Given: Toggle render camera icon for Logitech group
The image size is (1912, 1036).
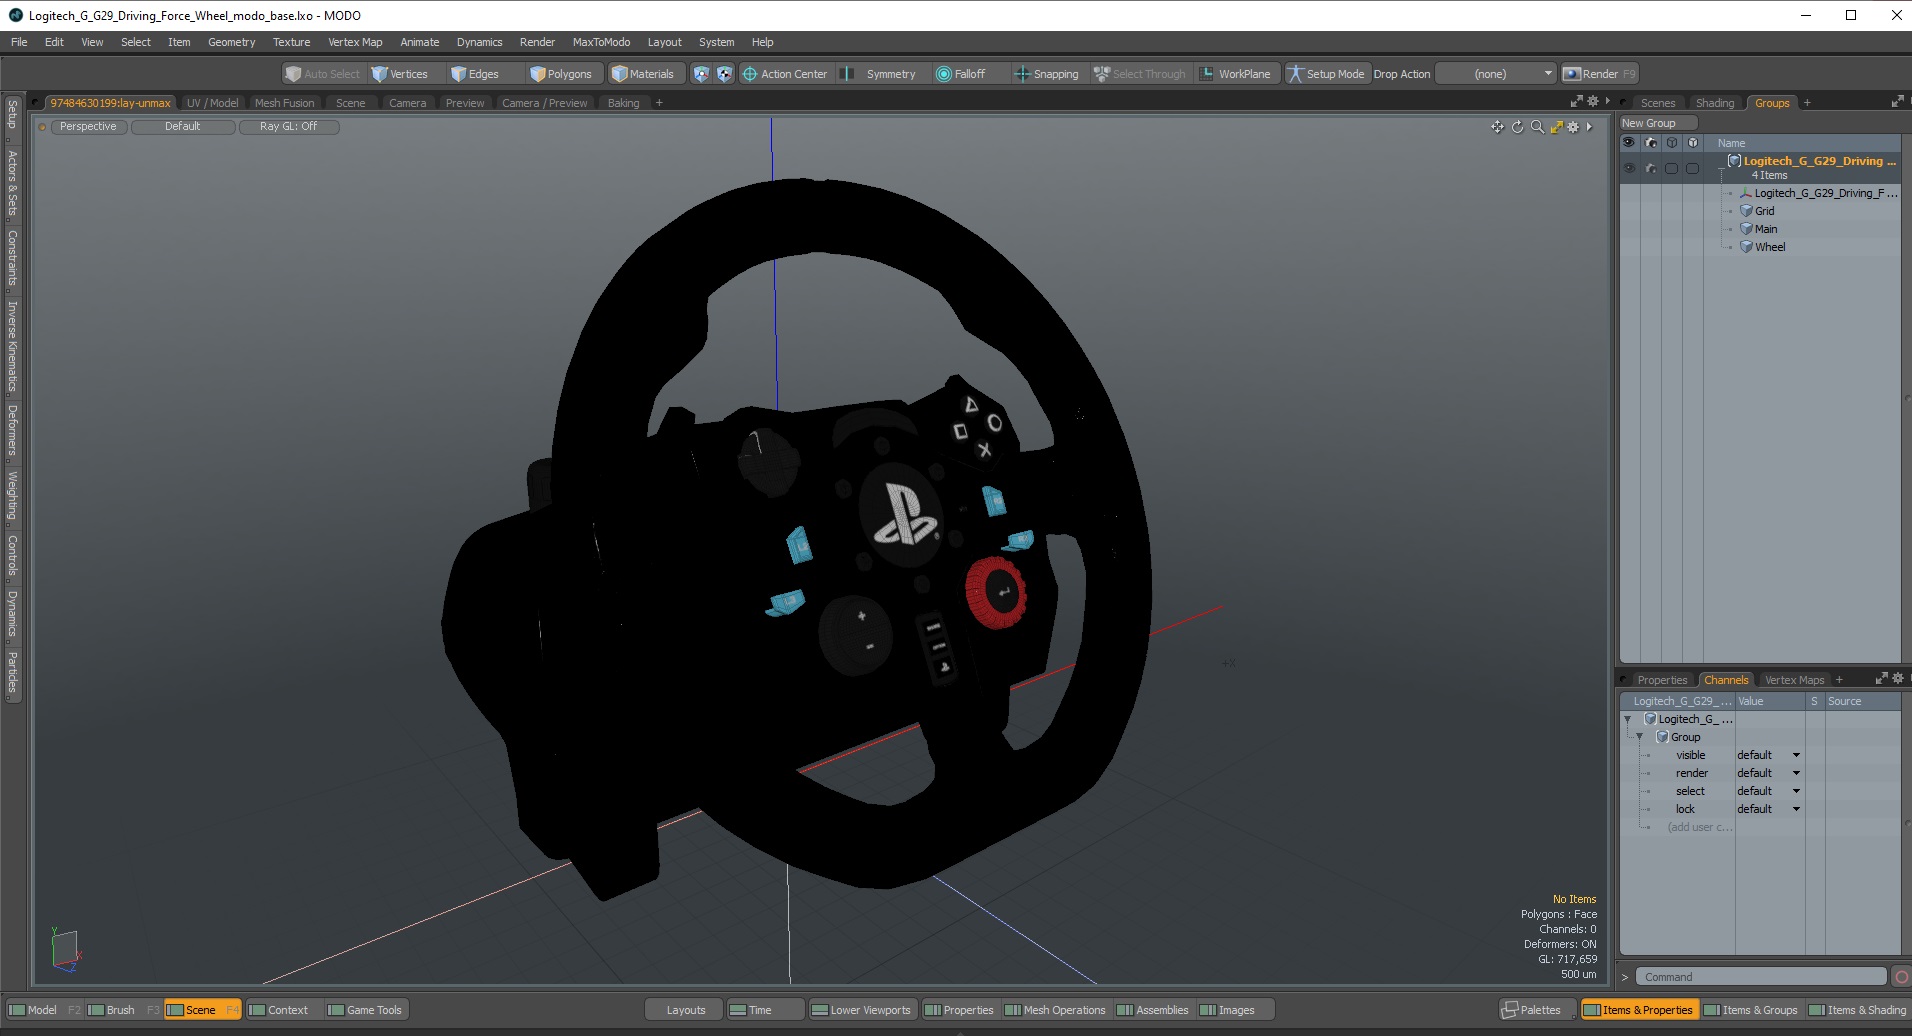Looking at the screenshot, I should click(x=1650, y=168).
